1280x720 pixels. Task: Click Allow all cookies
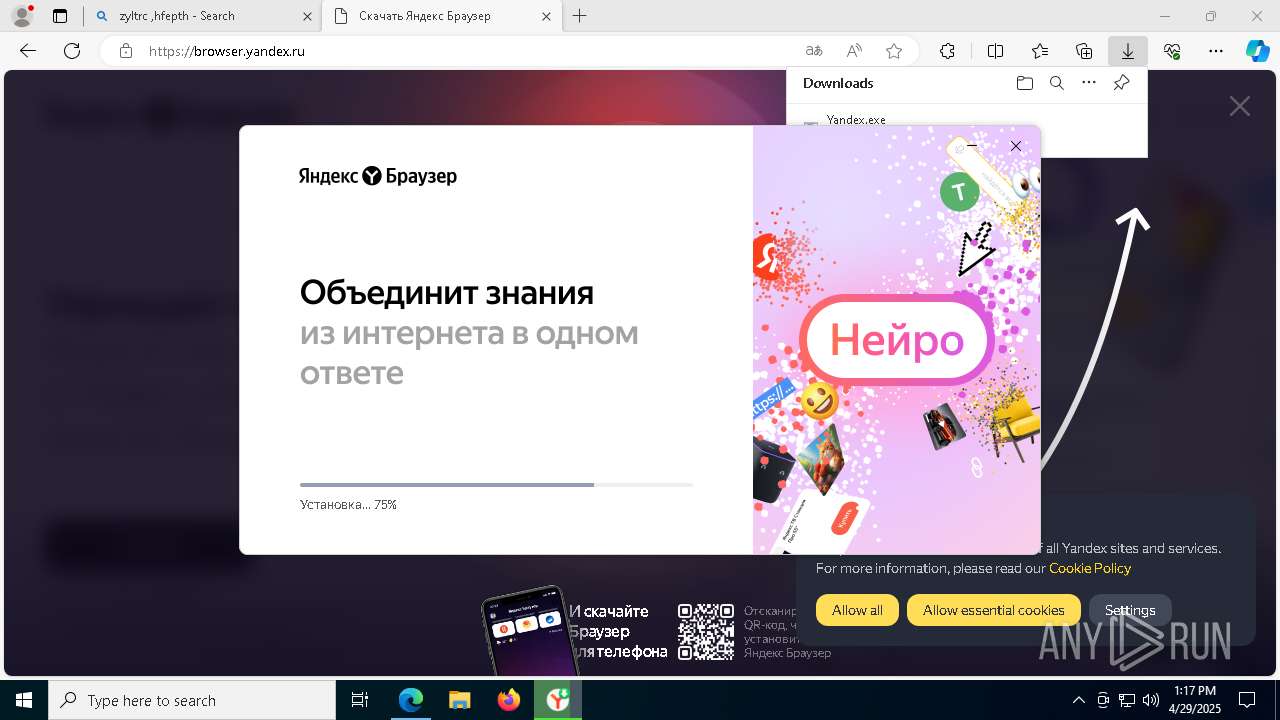click(857, 610)
